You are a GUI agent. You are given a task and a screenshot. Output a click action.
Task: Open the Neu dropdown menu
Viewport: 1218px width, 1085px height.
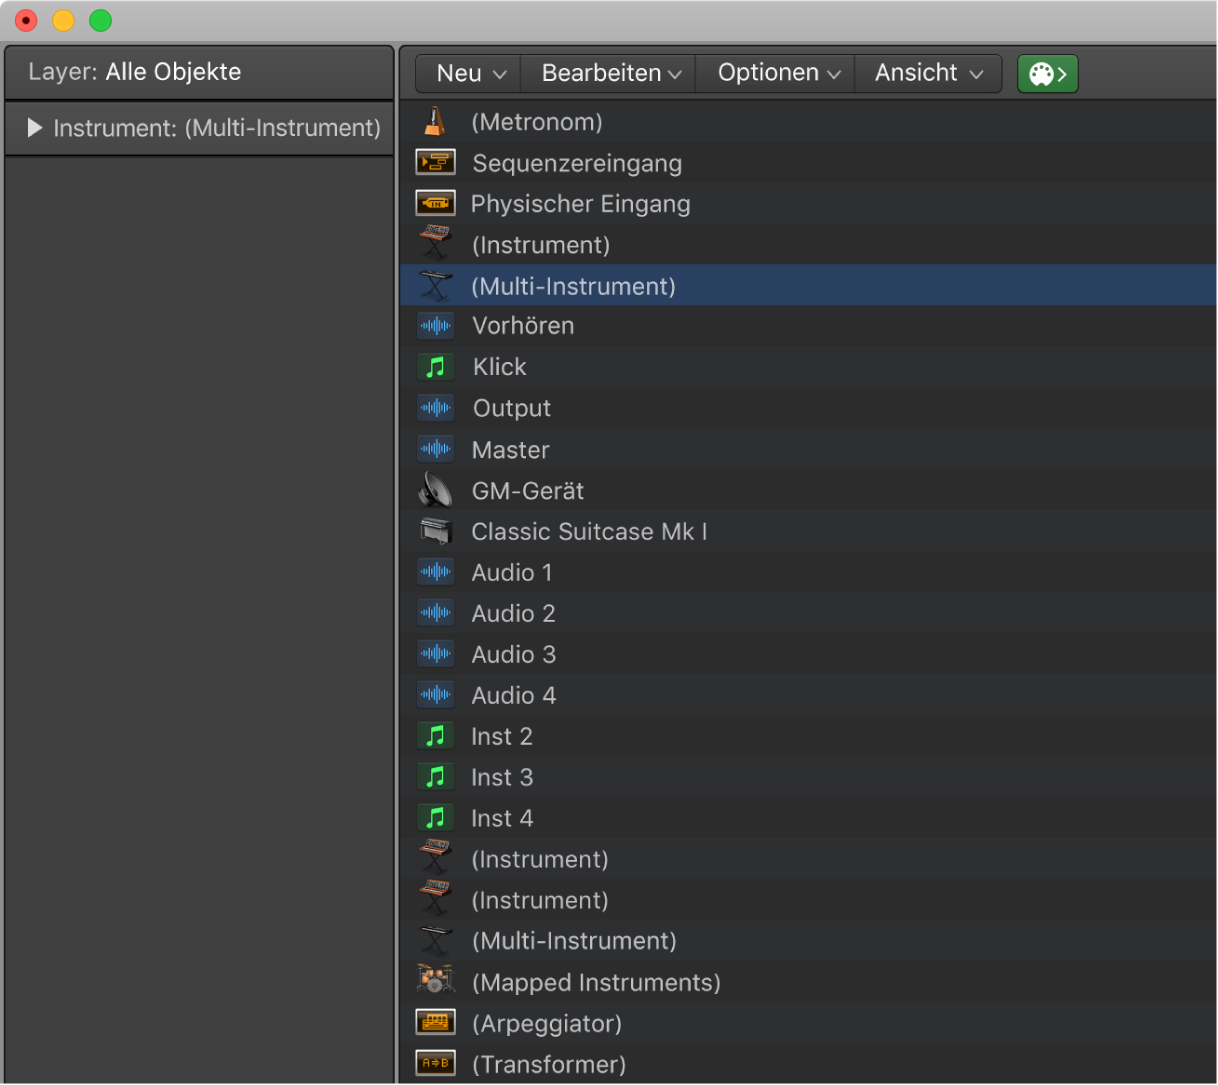point(470,74)
